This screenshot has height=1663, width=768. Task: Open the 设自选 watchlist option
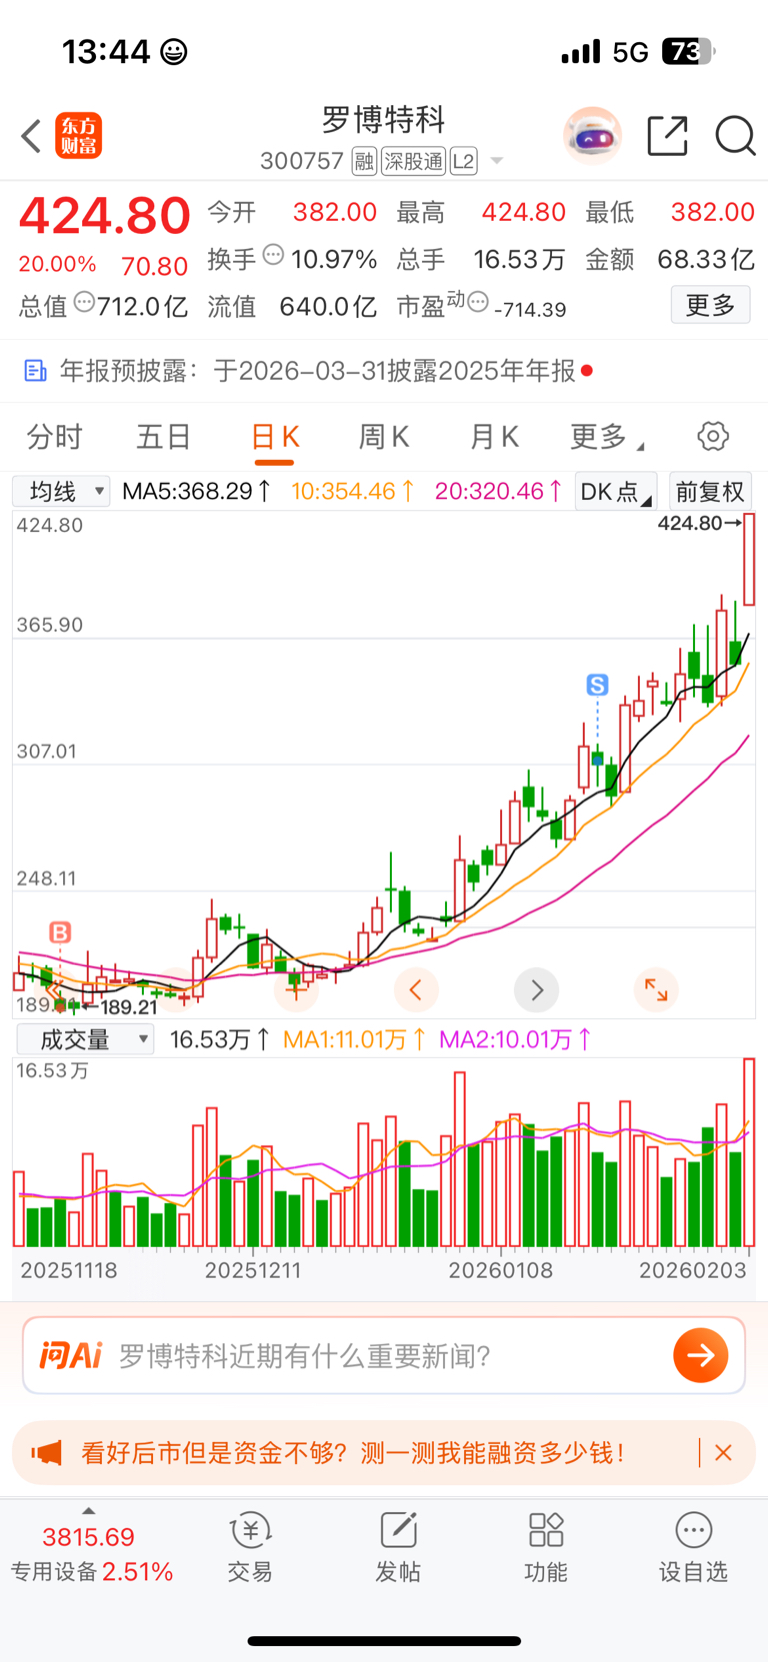pyautogui.click(x=693, y=1548)
